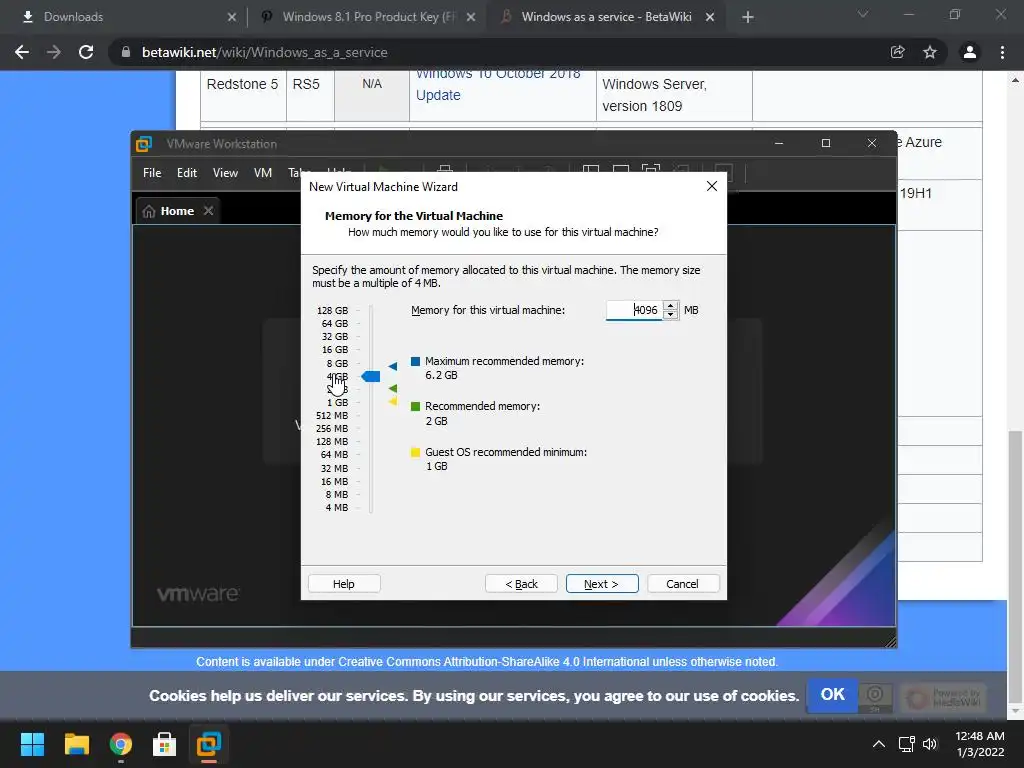Click the 128 GB slider label

coord(332,310)
